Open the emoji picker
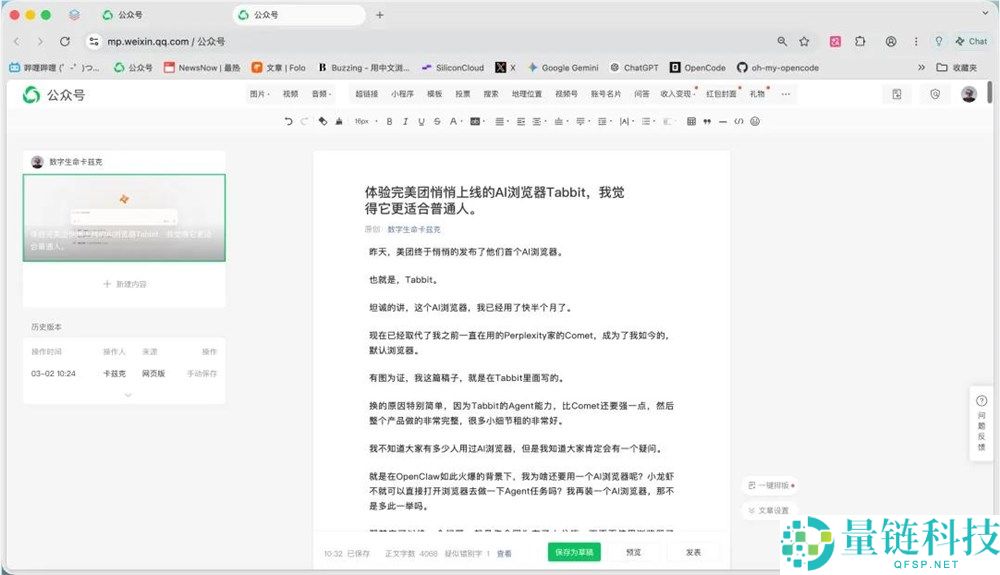 click(755, 121)
